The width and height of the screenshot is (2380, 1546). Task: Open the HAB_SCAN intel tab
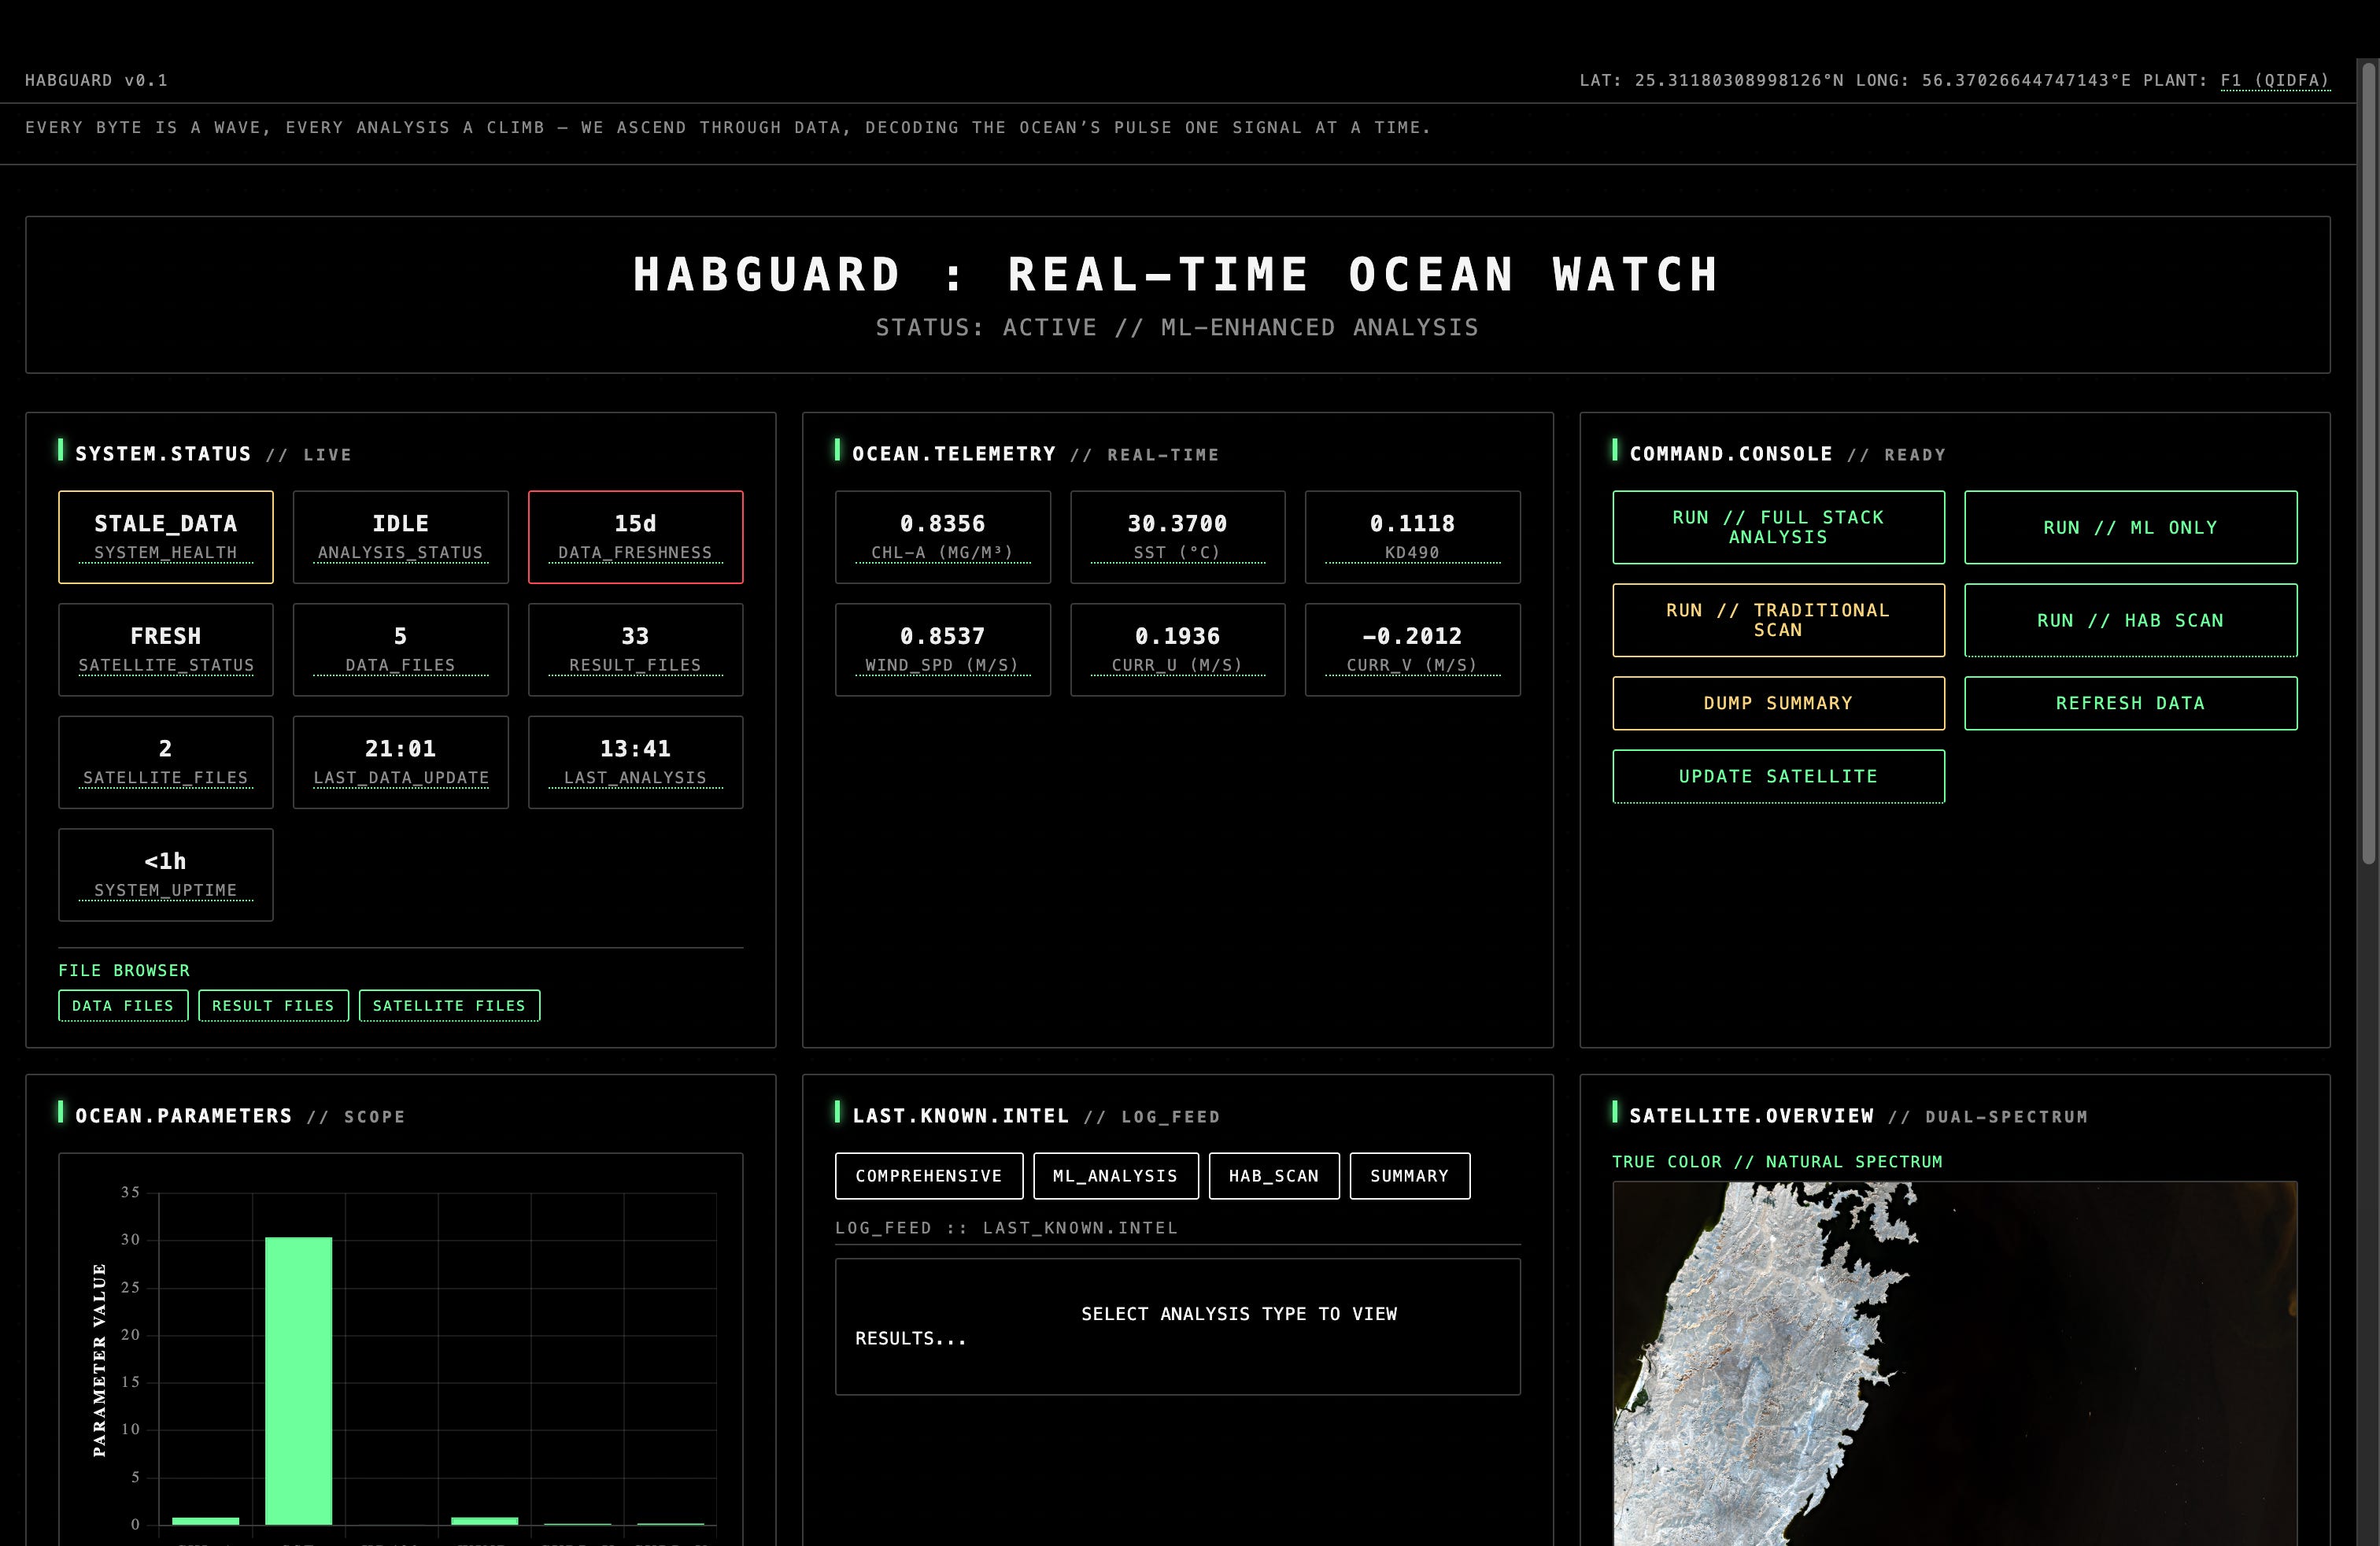(x=1273, y=1175)
